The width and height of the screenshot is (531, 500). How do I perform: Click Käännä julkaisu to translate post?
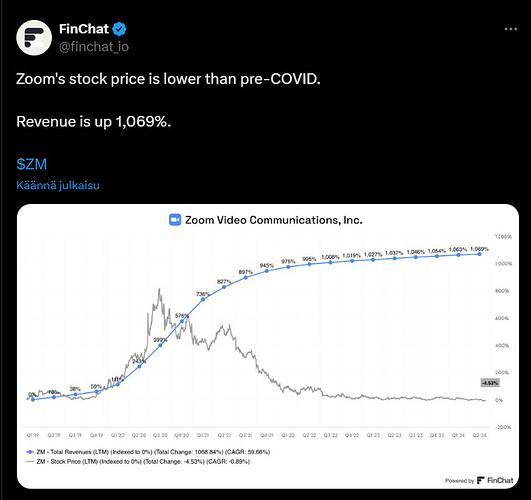(58, 185)
